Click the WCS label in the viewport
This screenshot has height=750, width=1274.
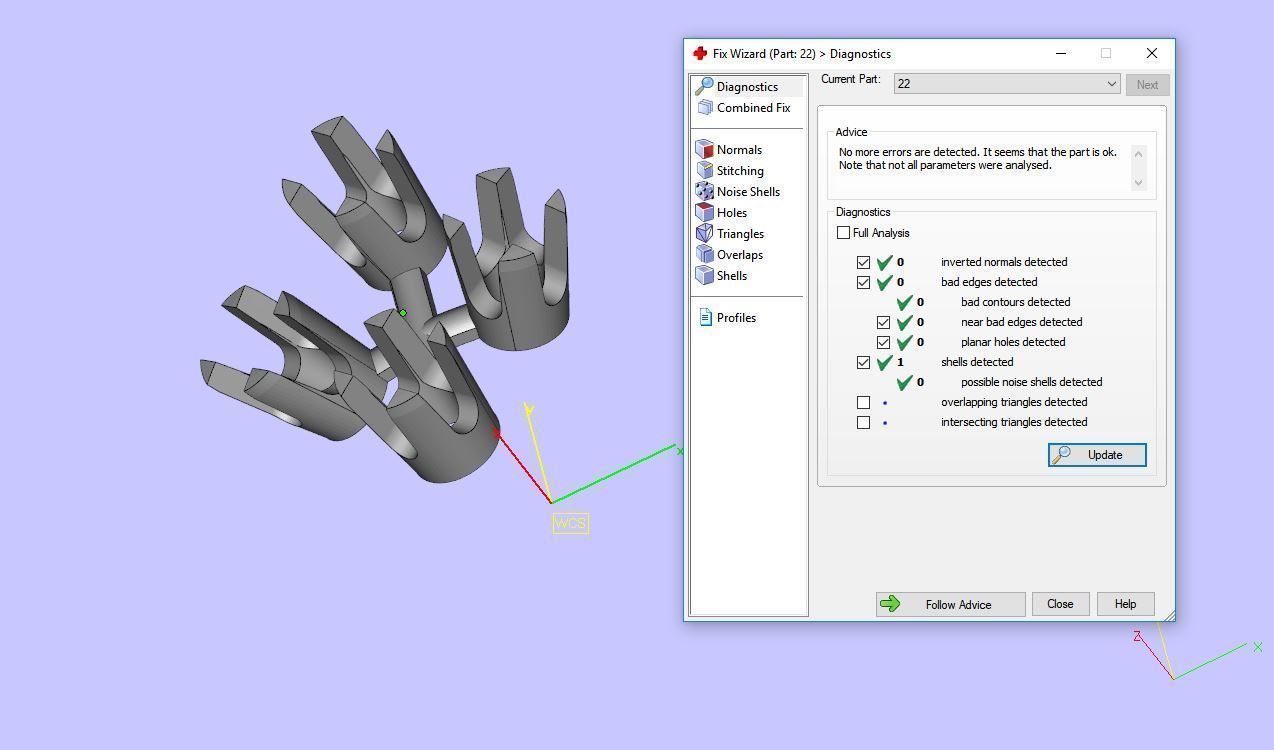pyautogui.click(x=570, y=523)
